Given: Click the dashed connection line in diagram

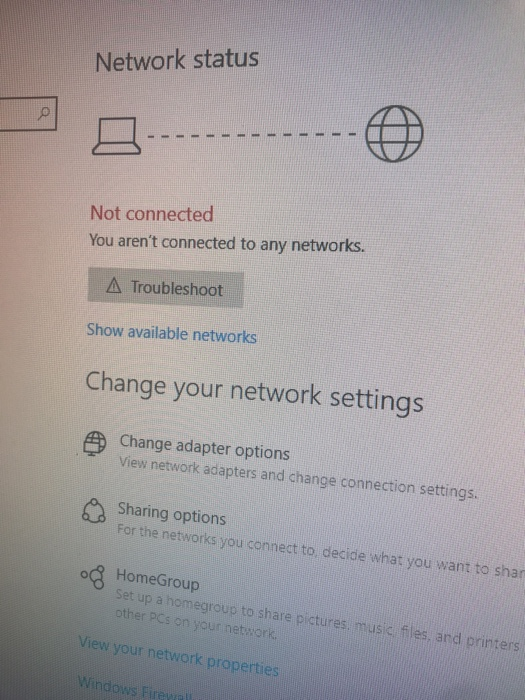Looking at the screenshot, I should click(252, 134).
